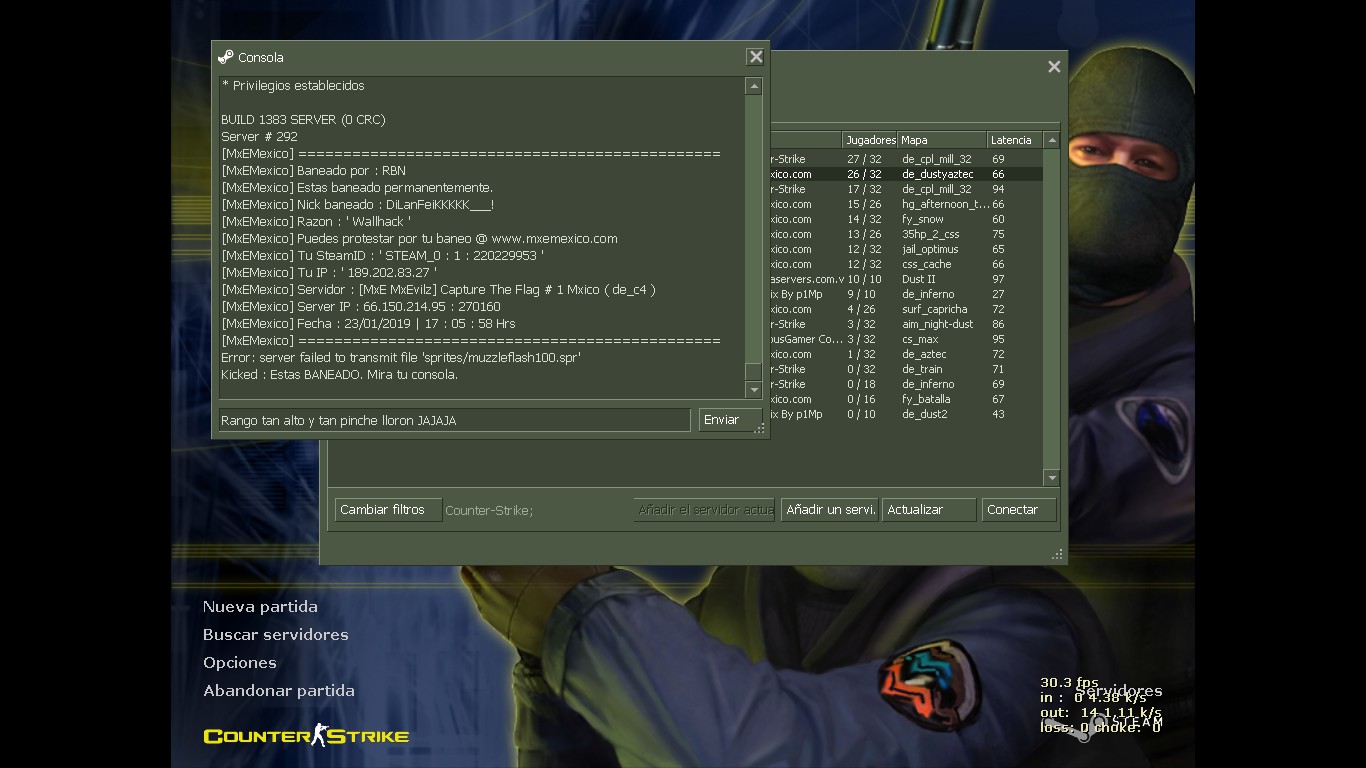Select the fy_snow server row
This screenshot has height=768, width=1366.
point(906,219)
